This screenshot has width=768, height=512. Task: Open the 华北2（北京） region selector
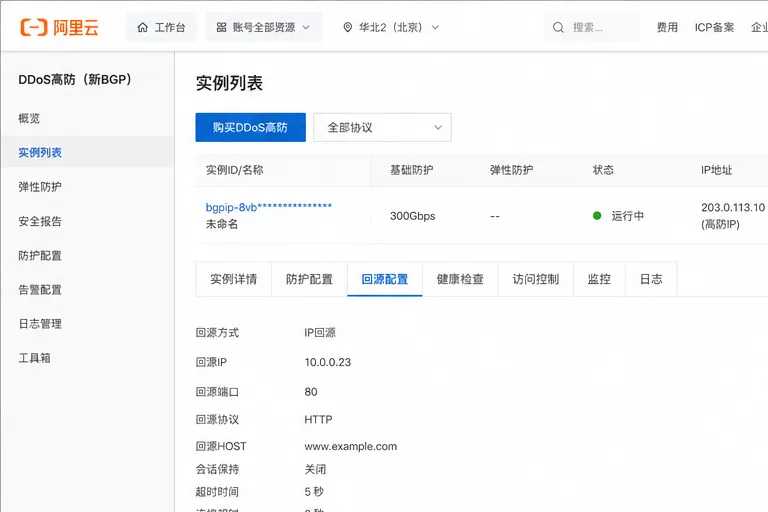pos(391,27)
